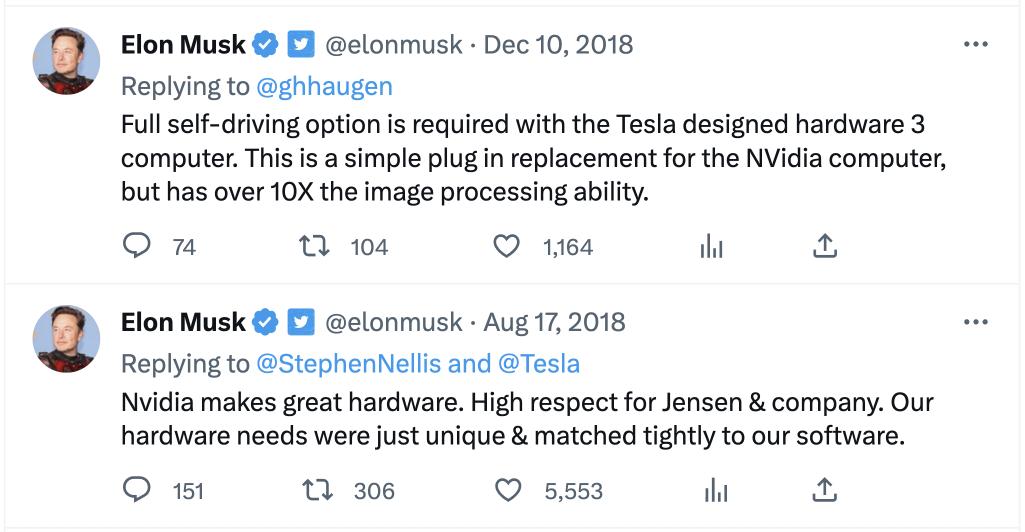Viewport: 1025px width, 532px height.
Task: Like the tweet with 1,164 likes
Action: point(509,246)
